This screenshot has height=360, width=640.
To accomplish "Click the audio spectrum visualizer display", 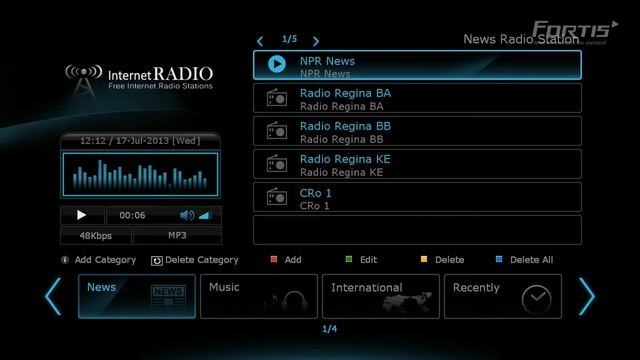I will [x=140, y=175].
